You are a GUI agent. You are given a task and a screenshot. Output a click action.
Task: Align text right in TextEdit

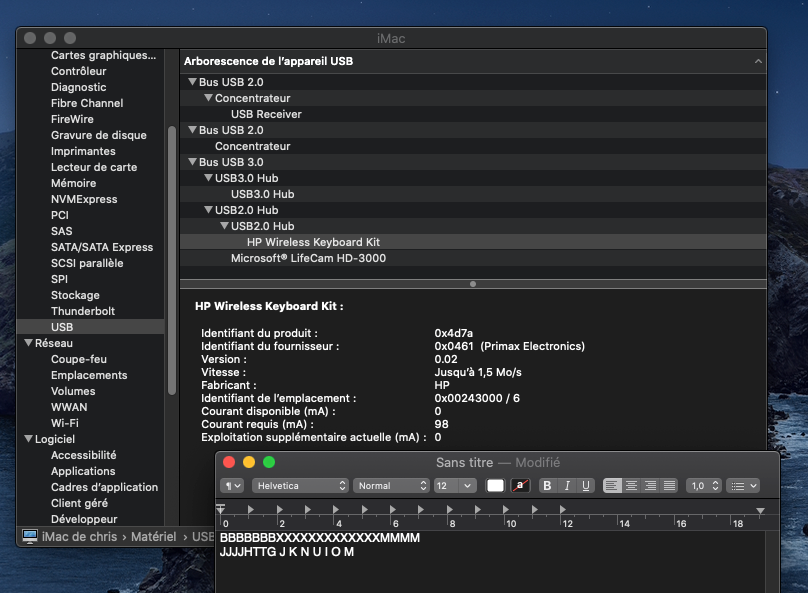[651, 486]
